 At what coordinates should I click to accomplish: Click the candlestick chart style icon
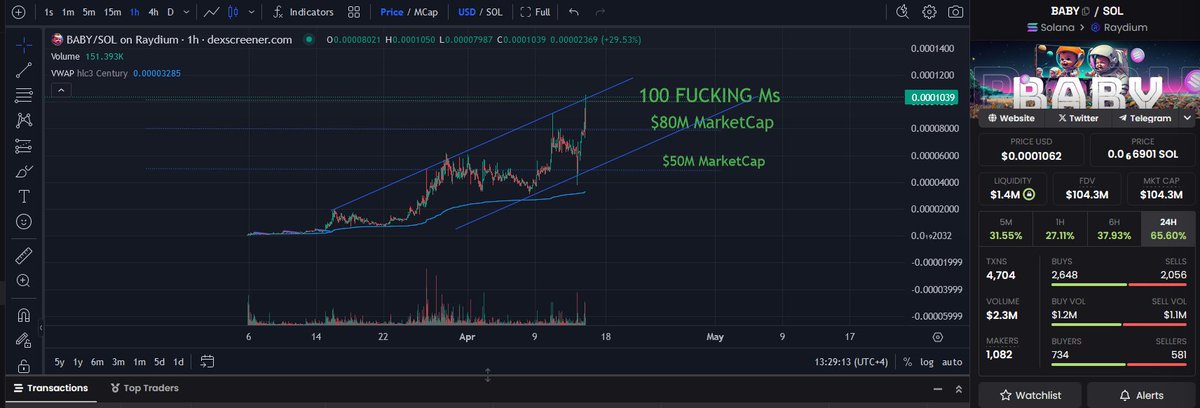[234, 12]
